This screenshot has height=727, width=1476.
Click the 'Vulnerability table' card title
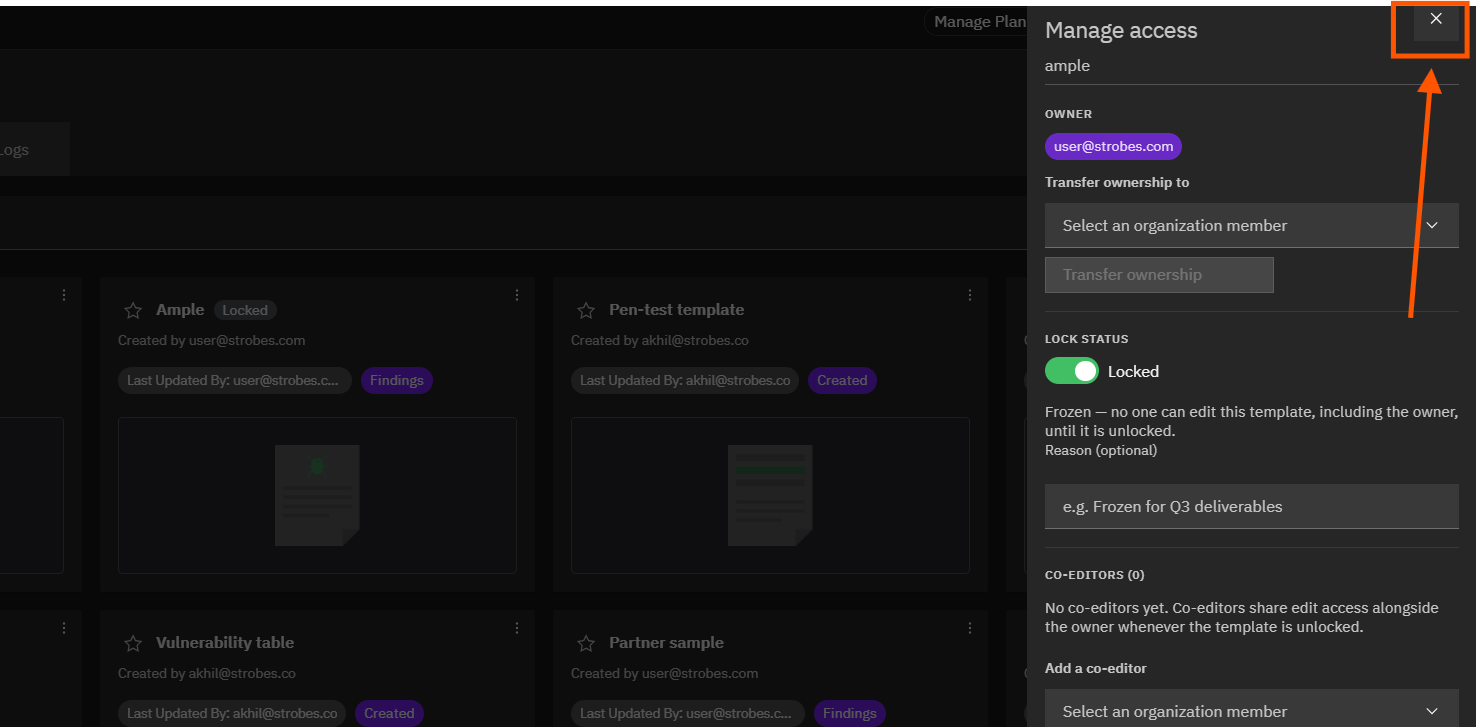pyautogui.click(x=225, y=643)
